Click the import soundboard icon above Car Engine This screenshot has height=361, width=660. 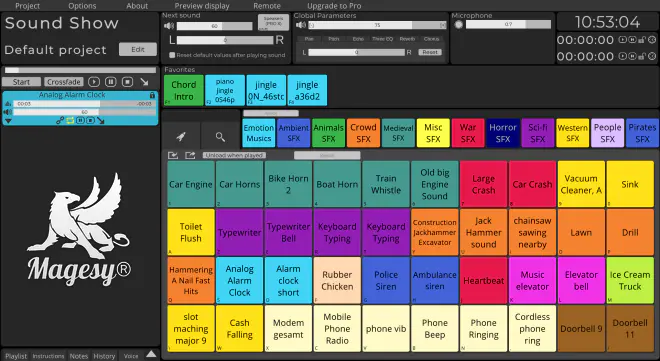[173, 155]
